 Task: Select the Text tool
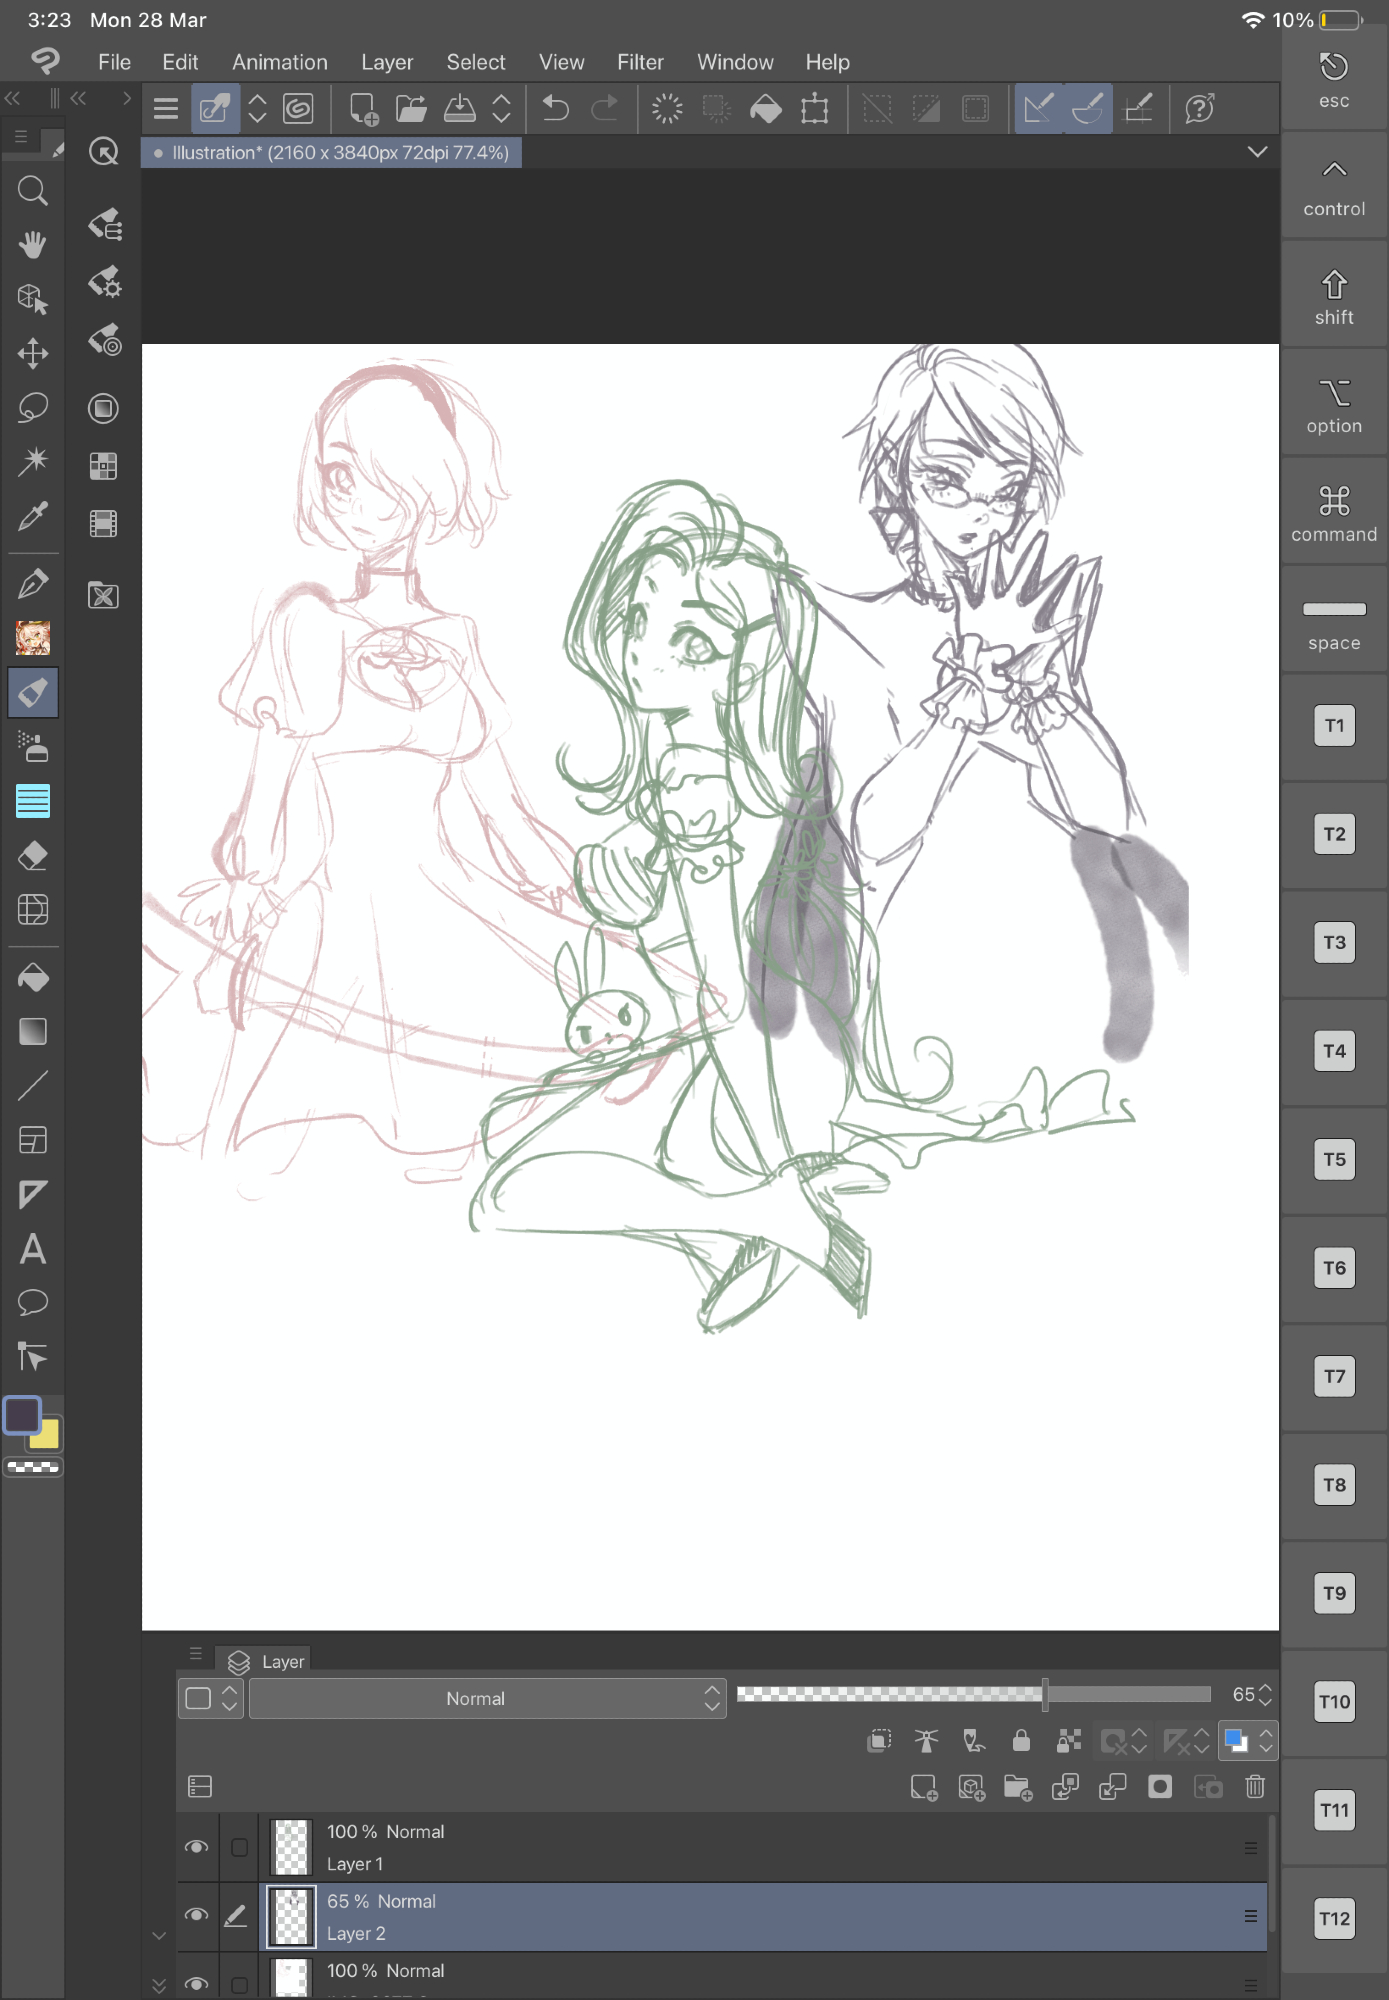(x=33, y=1249)
